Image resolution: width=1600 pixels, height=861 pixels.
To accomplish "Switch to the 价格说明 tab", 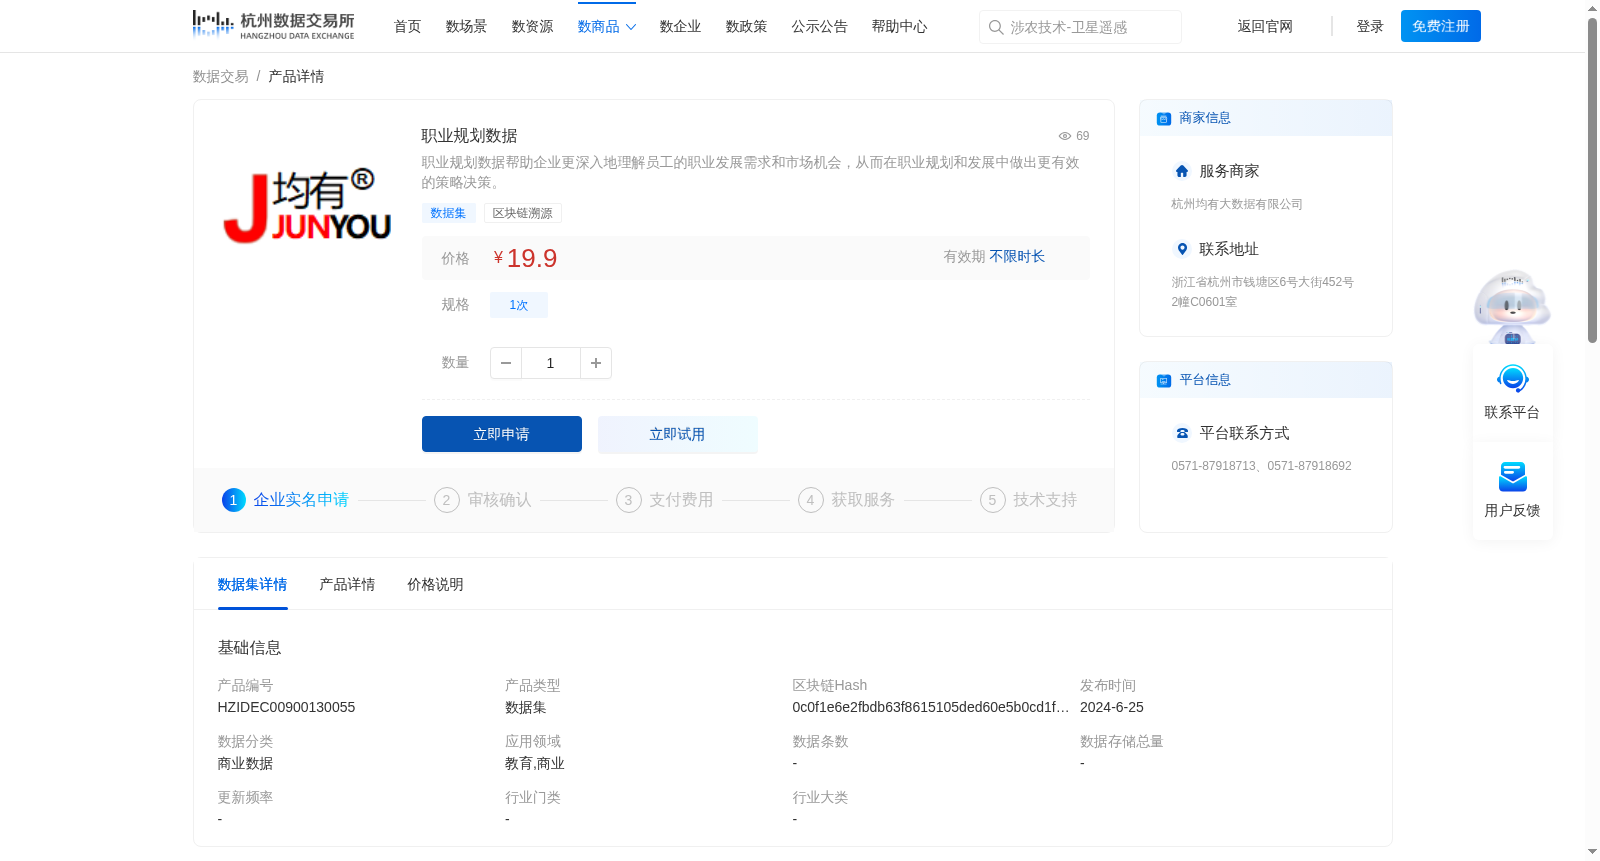I will 436,585.
